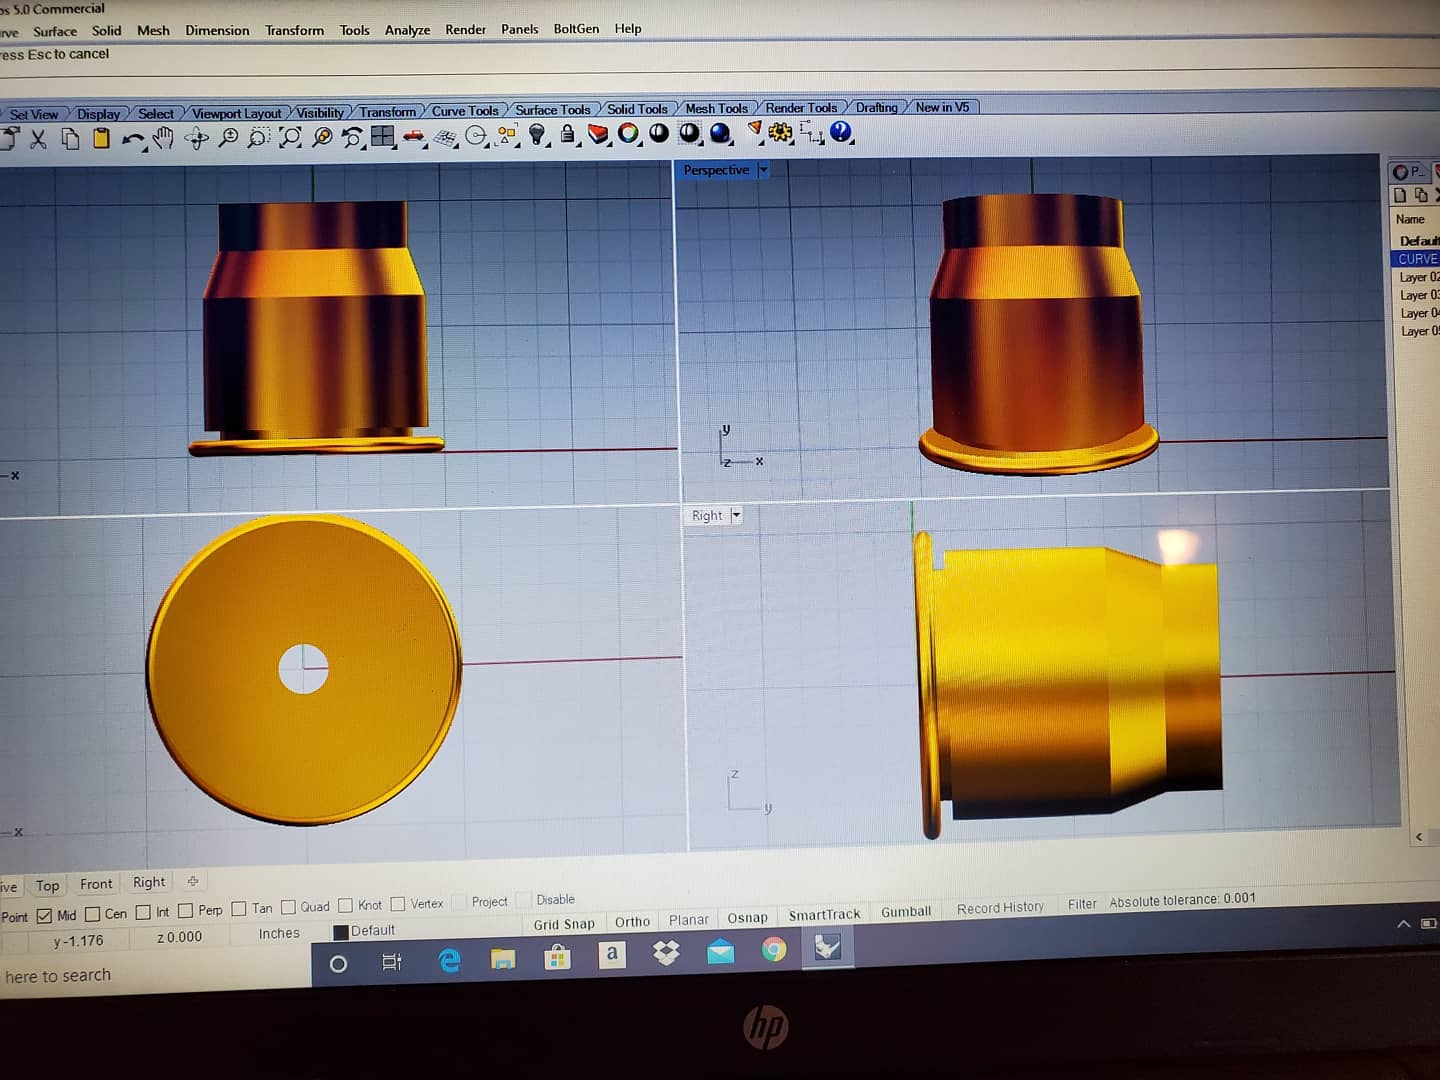Click the black Default layer color swatch
This screenshot has height=1080, width=1440.
[340, 932]
